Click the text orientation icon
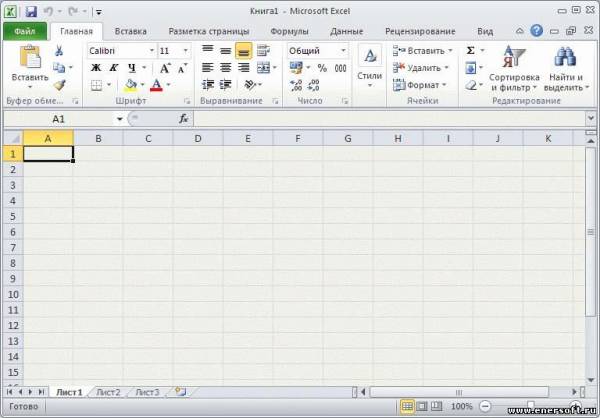 coord(250,85)
